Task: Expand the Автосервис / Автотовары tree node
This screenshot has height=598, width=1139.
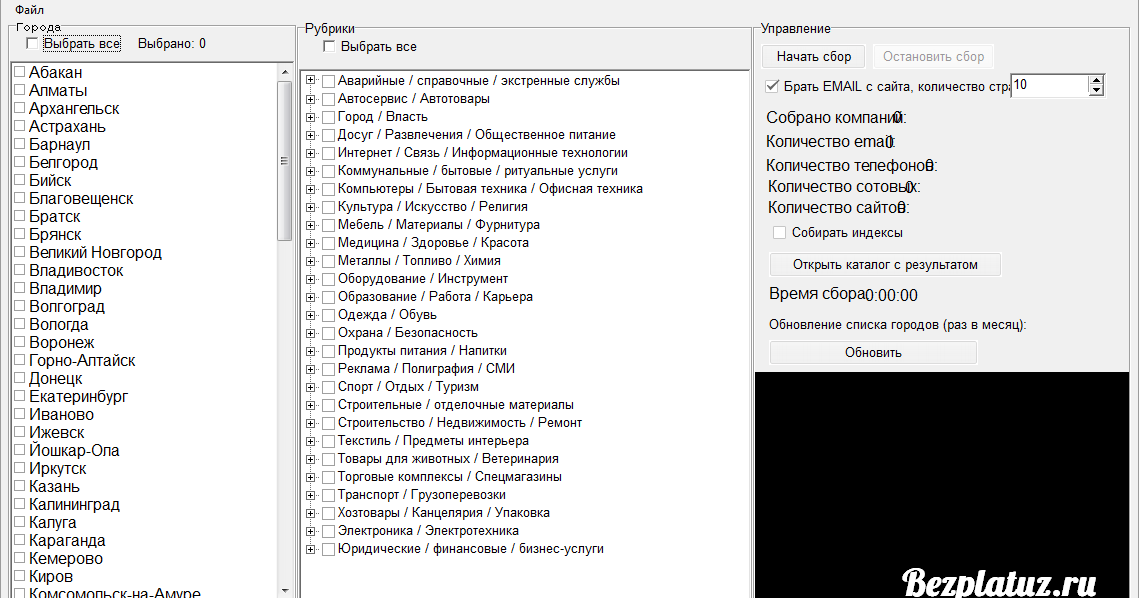Action: click(x=310, y=98)
